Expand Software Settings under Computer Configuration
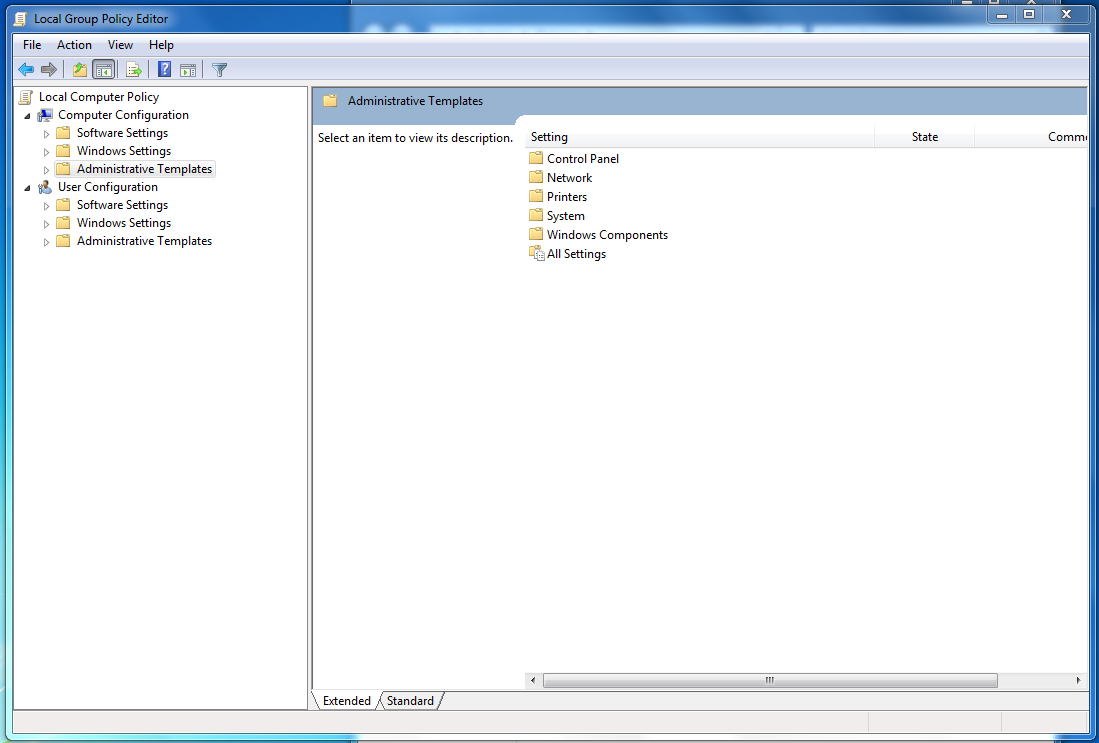Image resolution: width=1099 pixels, height=743 pixels. pyautogui.click(x=46, y=133)
